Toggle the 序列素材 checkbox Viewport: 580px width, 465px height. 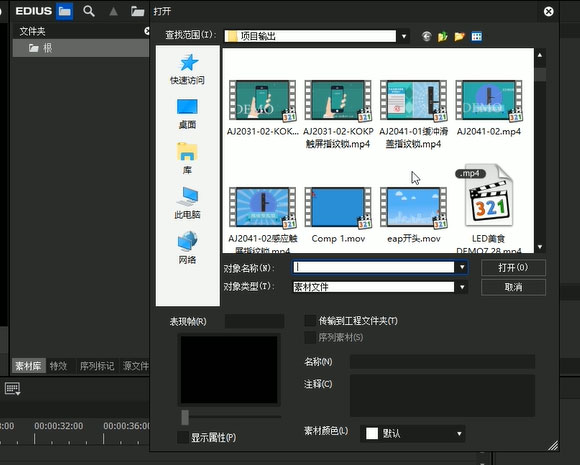click(x=310, y=337)
